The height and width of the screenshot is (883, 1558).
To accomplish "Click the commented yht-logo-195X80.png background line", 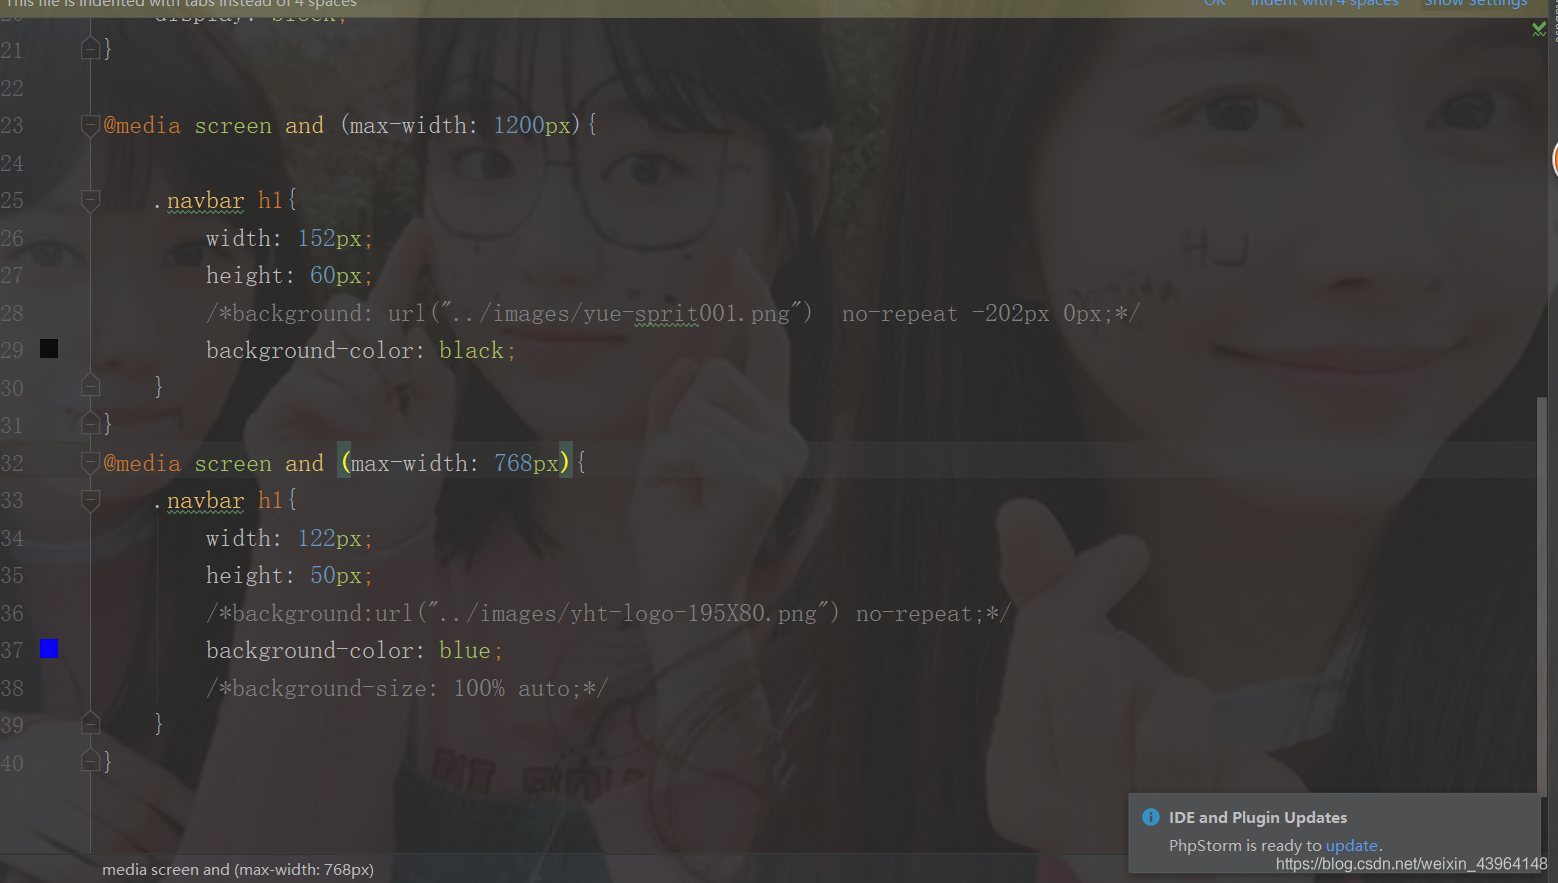I will pos(609,613).
